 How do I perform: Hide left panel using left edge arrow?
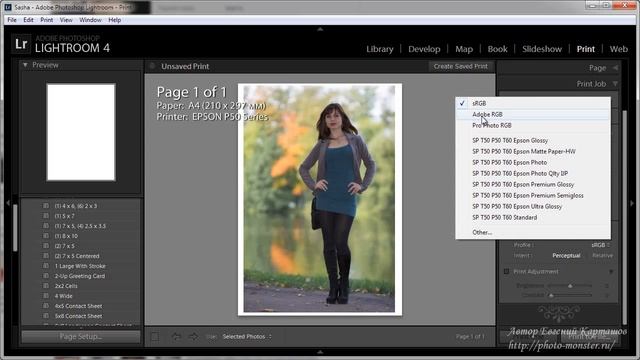point(8,203)
